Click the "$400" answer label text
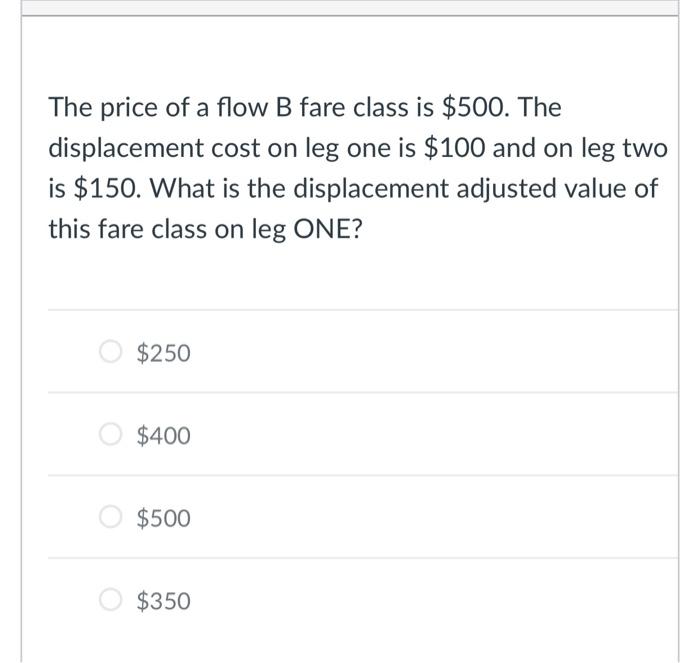The height and width of the screenshot is (663, 700). point(163,436)
